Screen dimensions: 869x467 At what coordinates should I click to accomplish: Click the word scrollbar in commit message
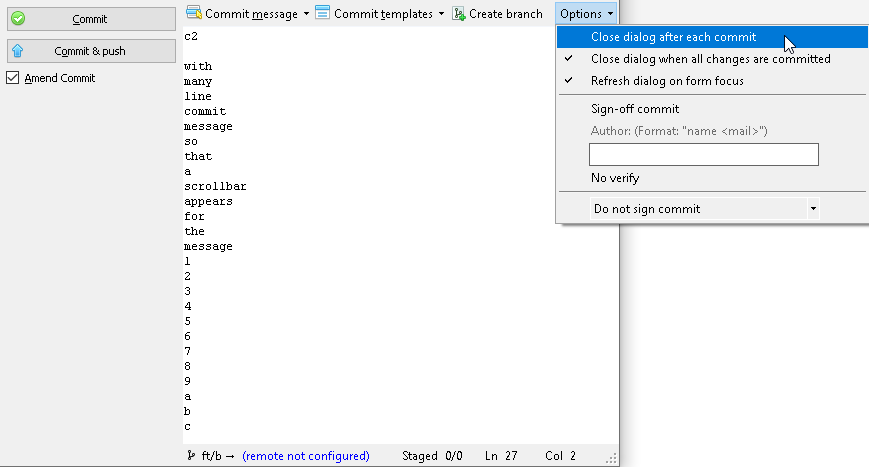pyautogui.click(x=215, y=186)
